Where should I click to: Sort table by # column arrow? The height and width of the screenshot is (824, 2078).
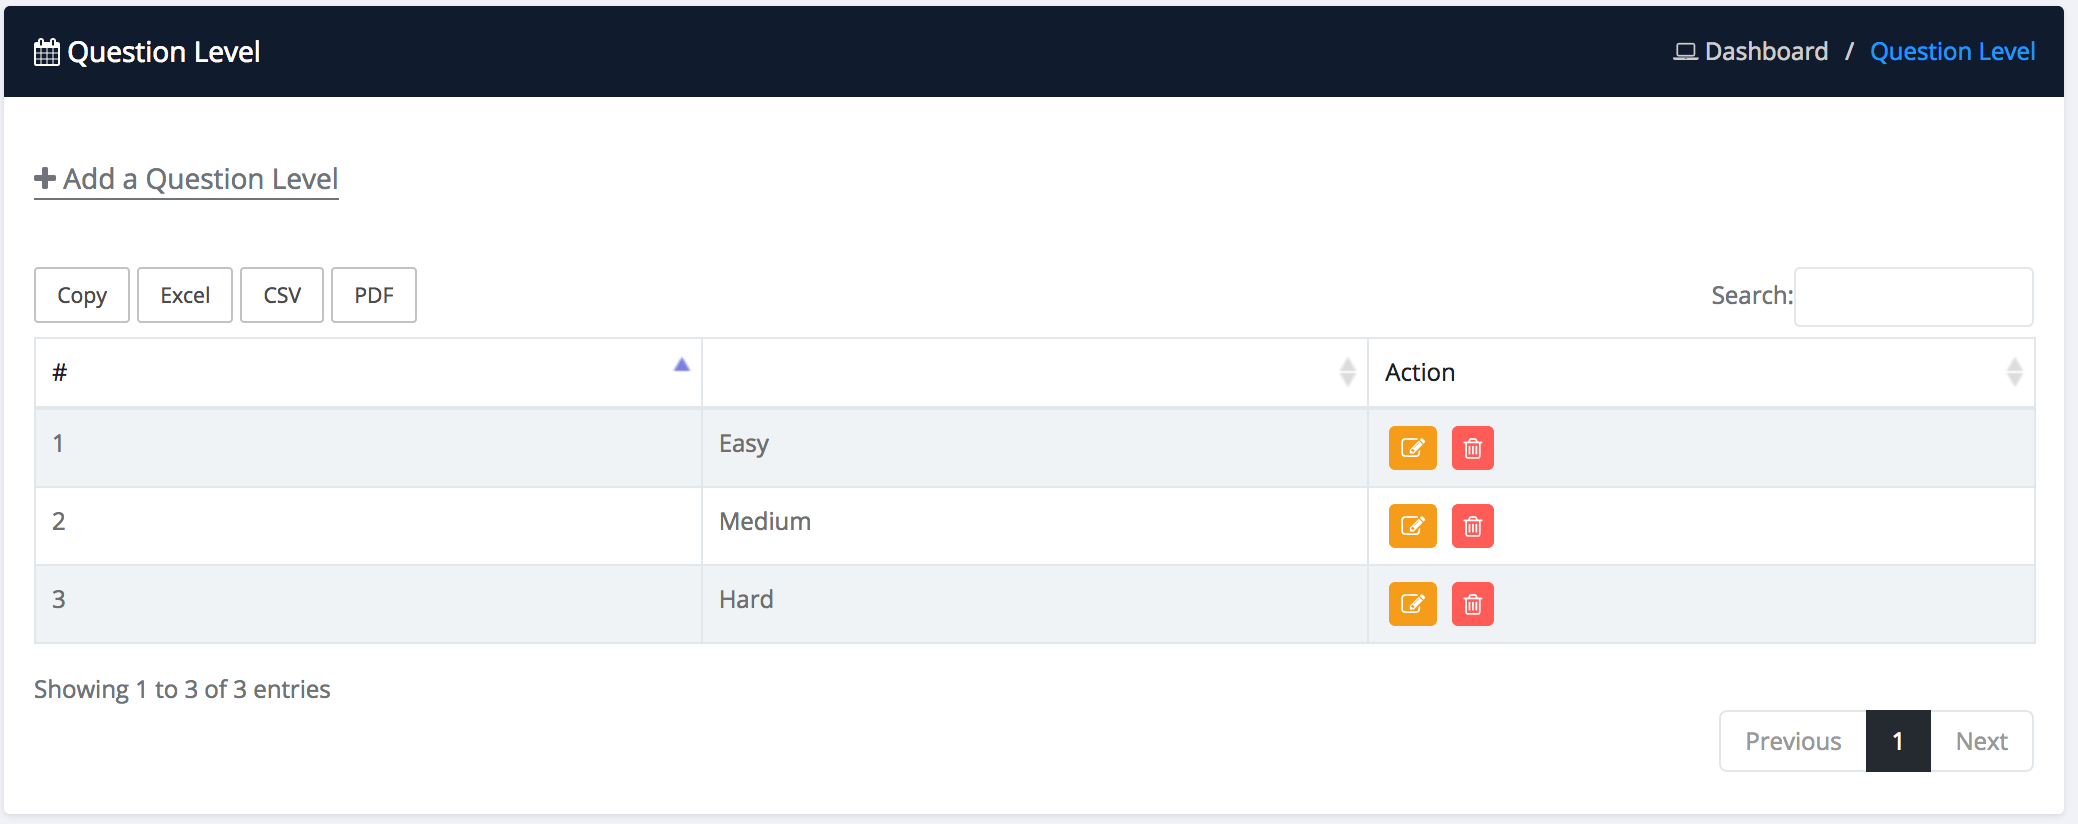681,366
